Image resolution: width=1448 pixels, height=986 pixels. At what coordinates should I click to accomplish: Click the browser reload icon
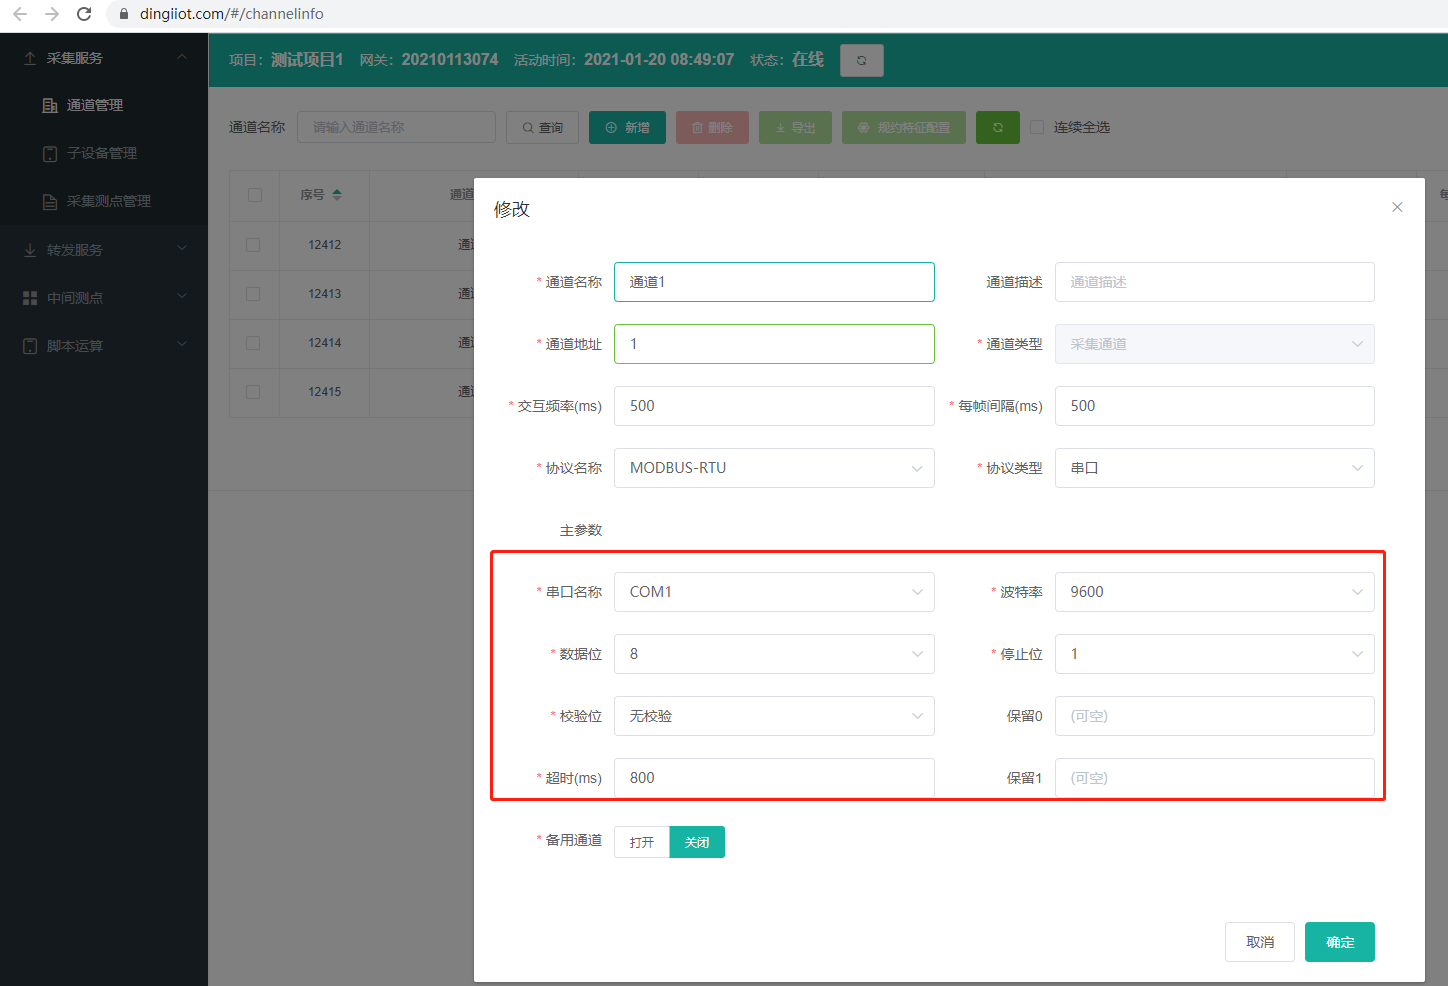click(x=84, y=14)
